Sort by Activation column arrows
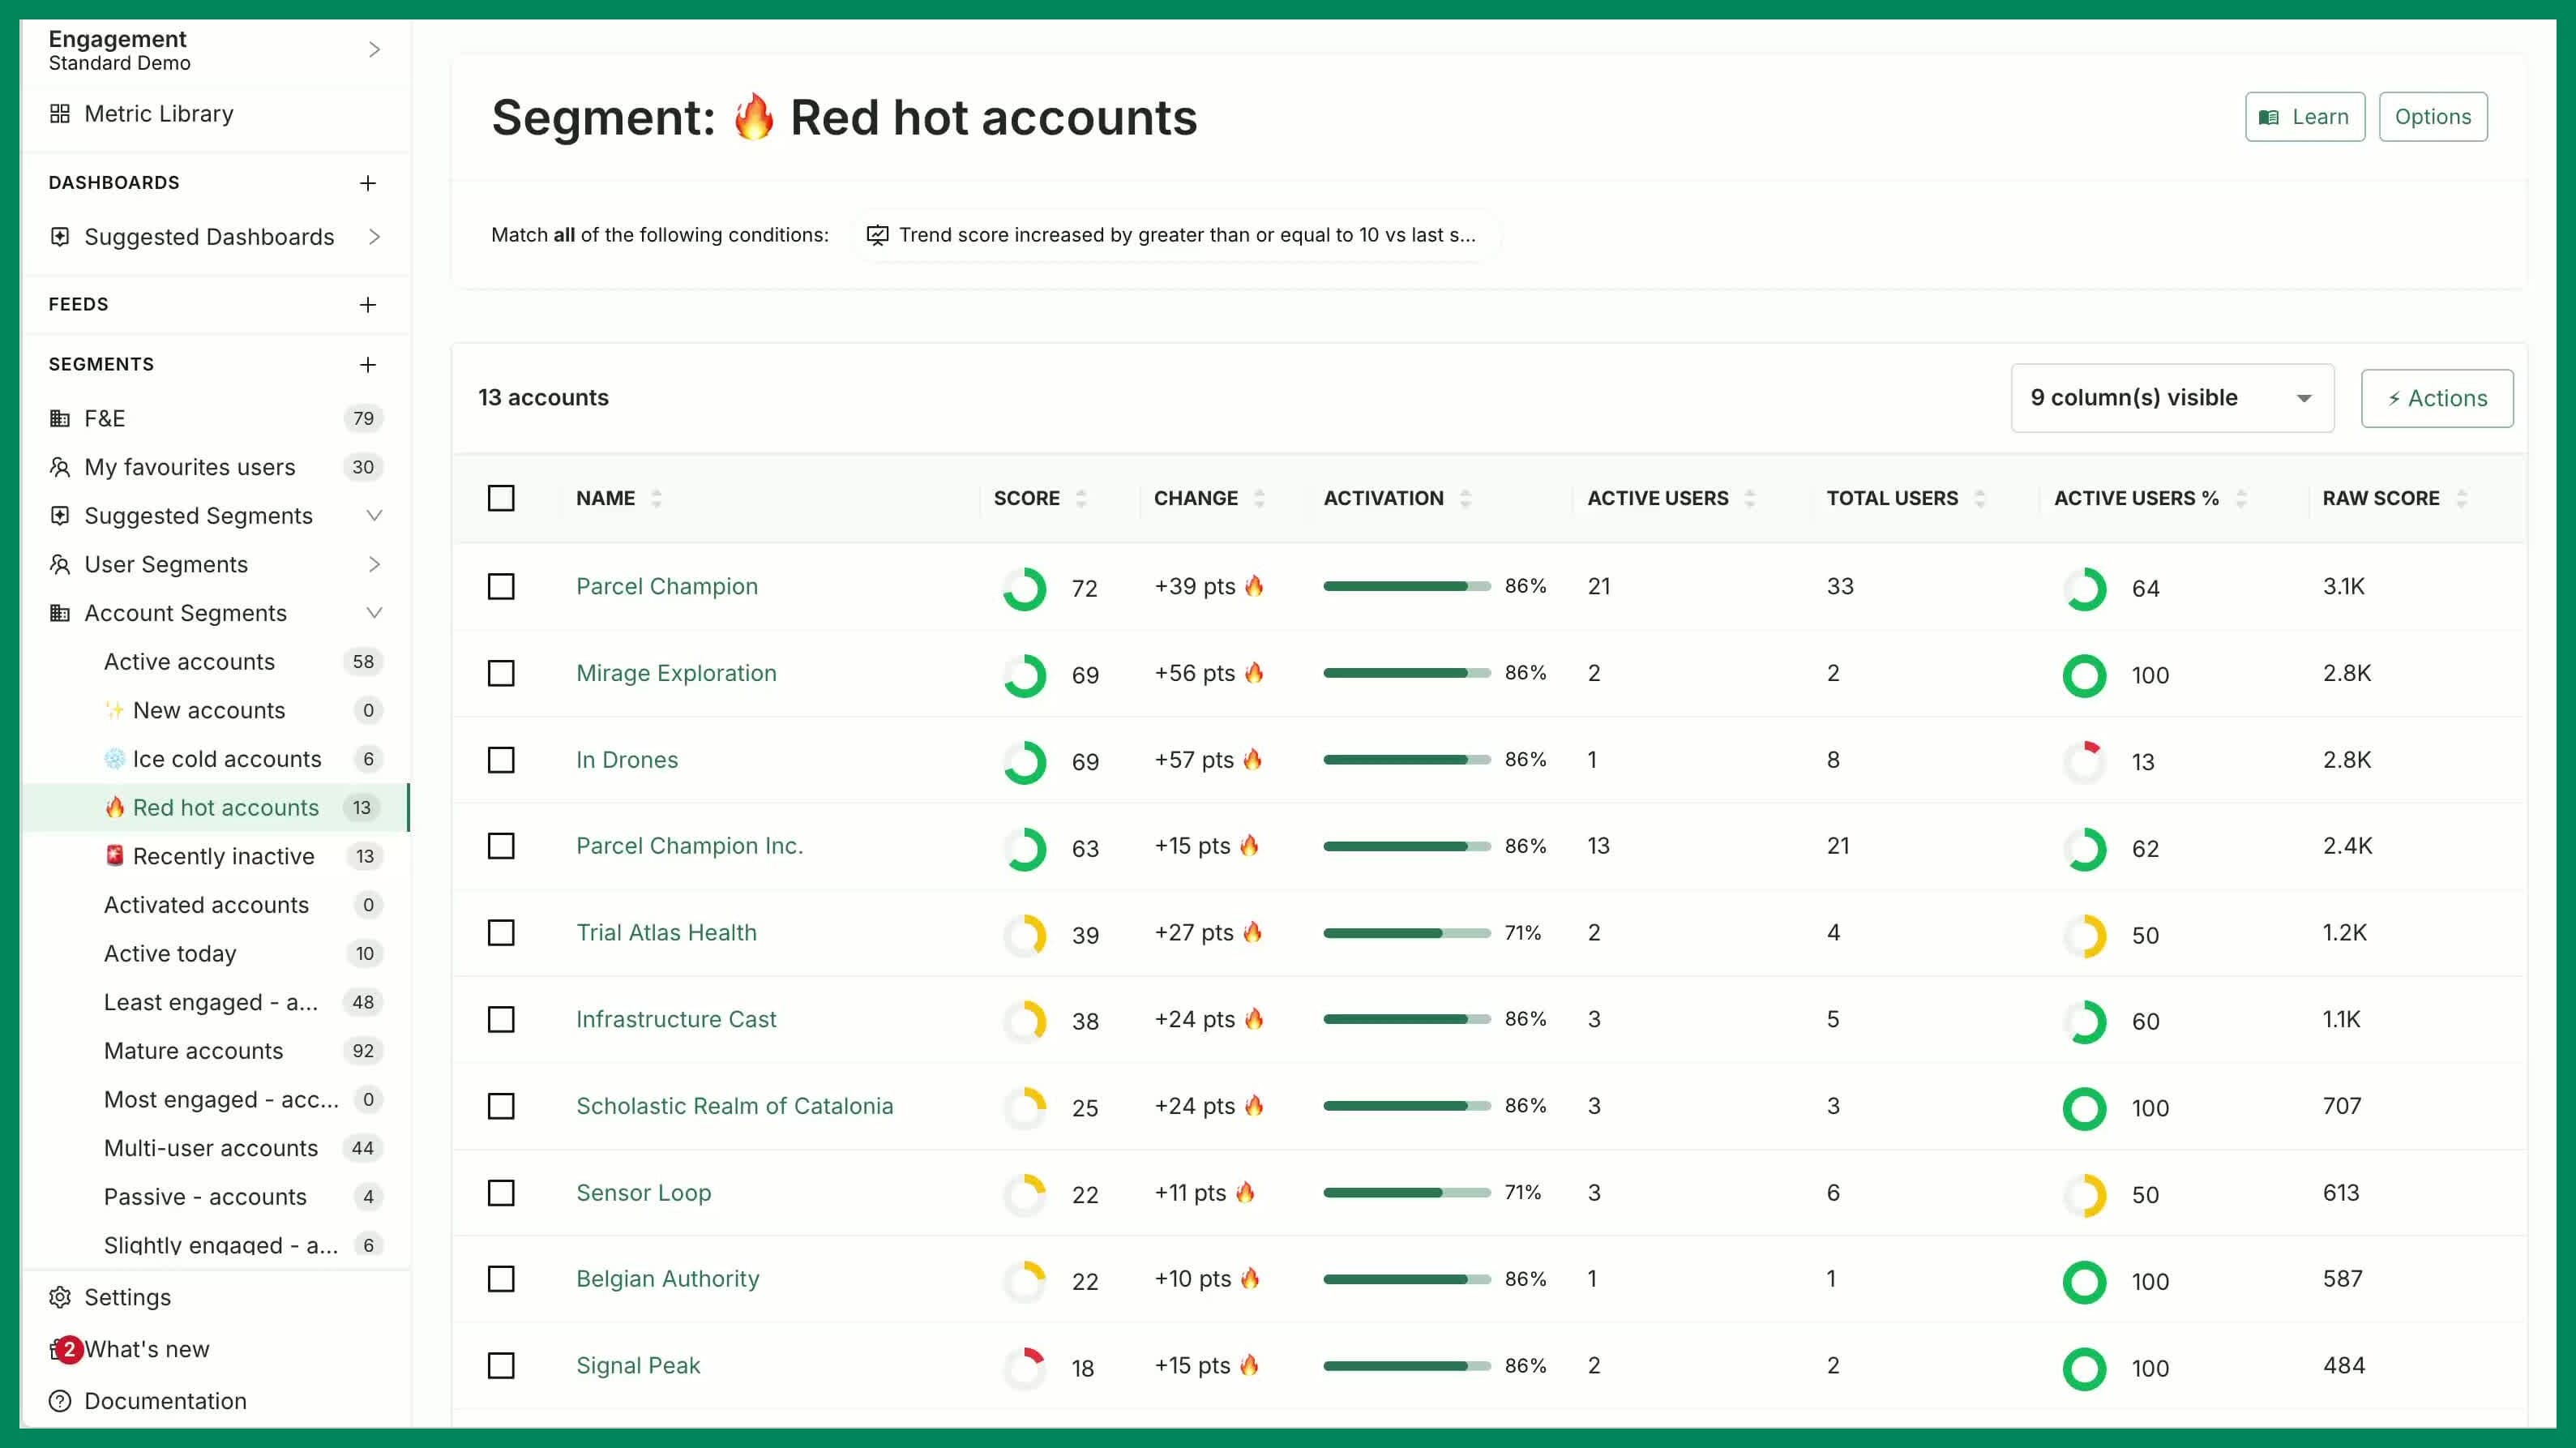This screenshot has height=1448, width=2576. coord(1465,498)
